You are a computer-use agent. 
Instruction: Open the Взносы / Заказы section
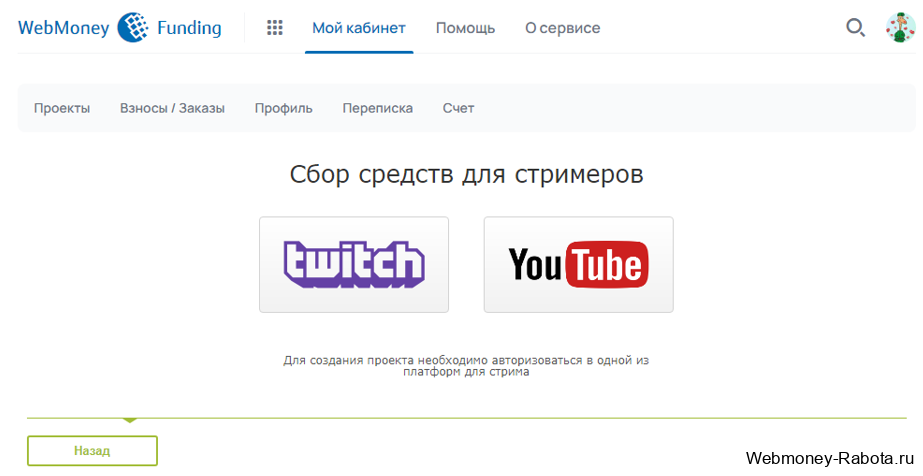[x=172, y=108]
